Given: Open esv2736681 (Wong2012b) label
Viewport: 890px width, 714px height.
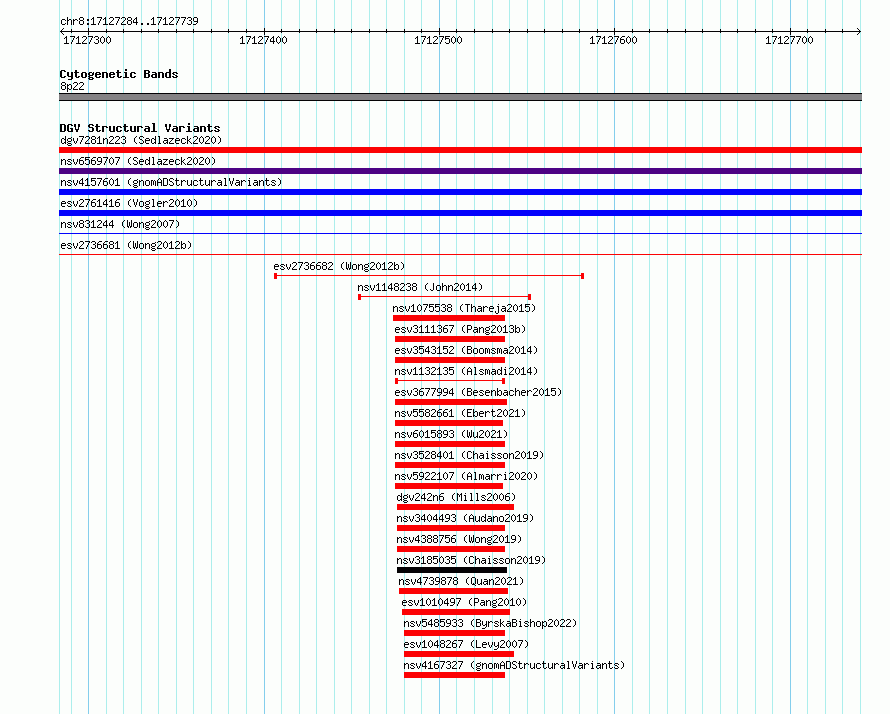Looking at the screenshot, I should (x=126, y=245).
